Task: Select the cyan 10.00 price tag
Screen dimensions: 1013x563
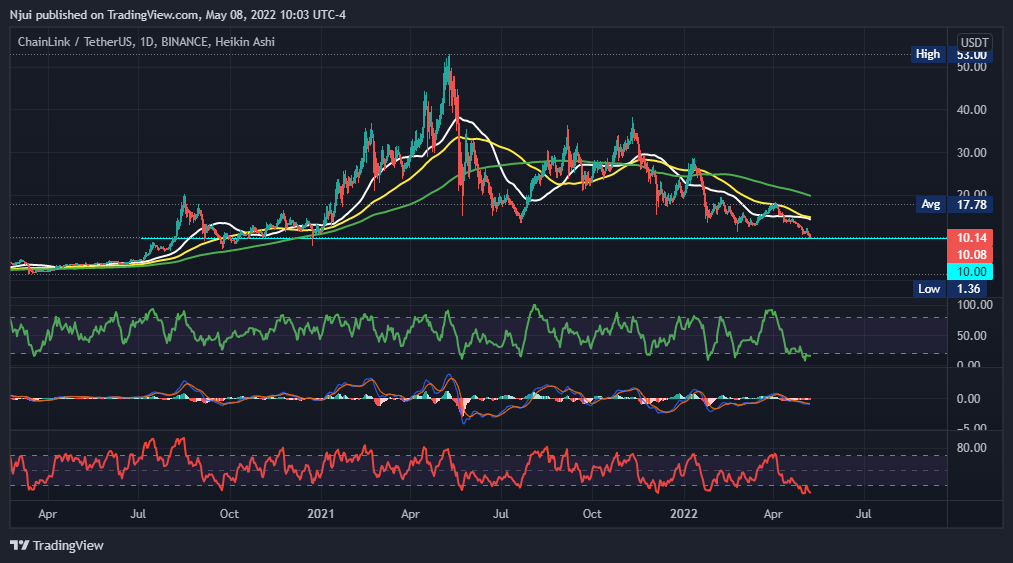Action: pyautogui.click(x=974, y=271)
